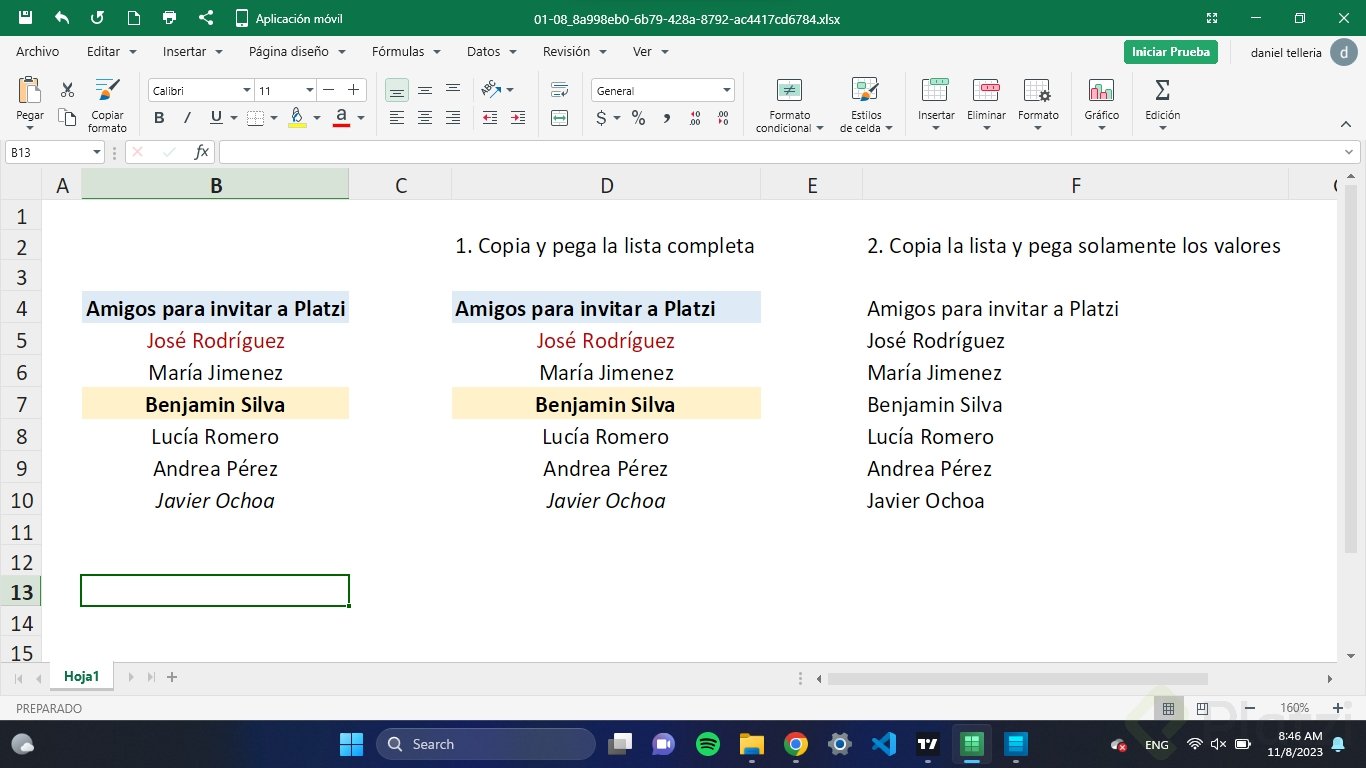Decrease font size with minus button
This screenshot has height=768, width=1366.
coord(329,90)
